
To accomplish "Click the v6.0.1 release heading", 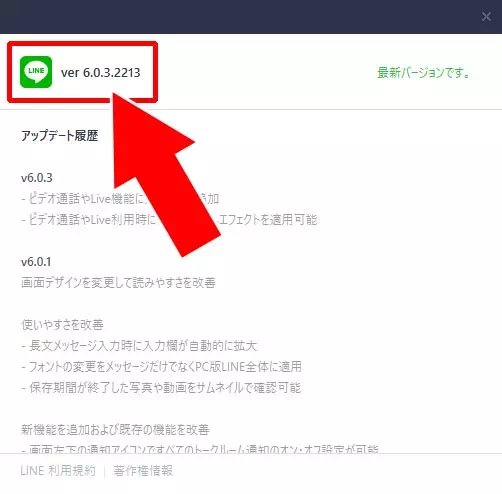I will pos(36,262).
